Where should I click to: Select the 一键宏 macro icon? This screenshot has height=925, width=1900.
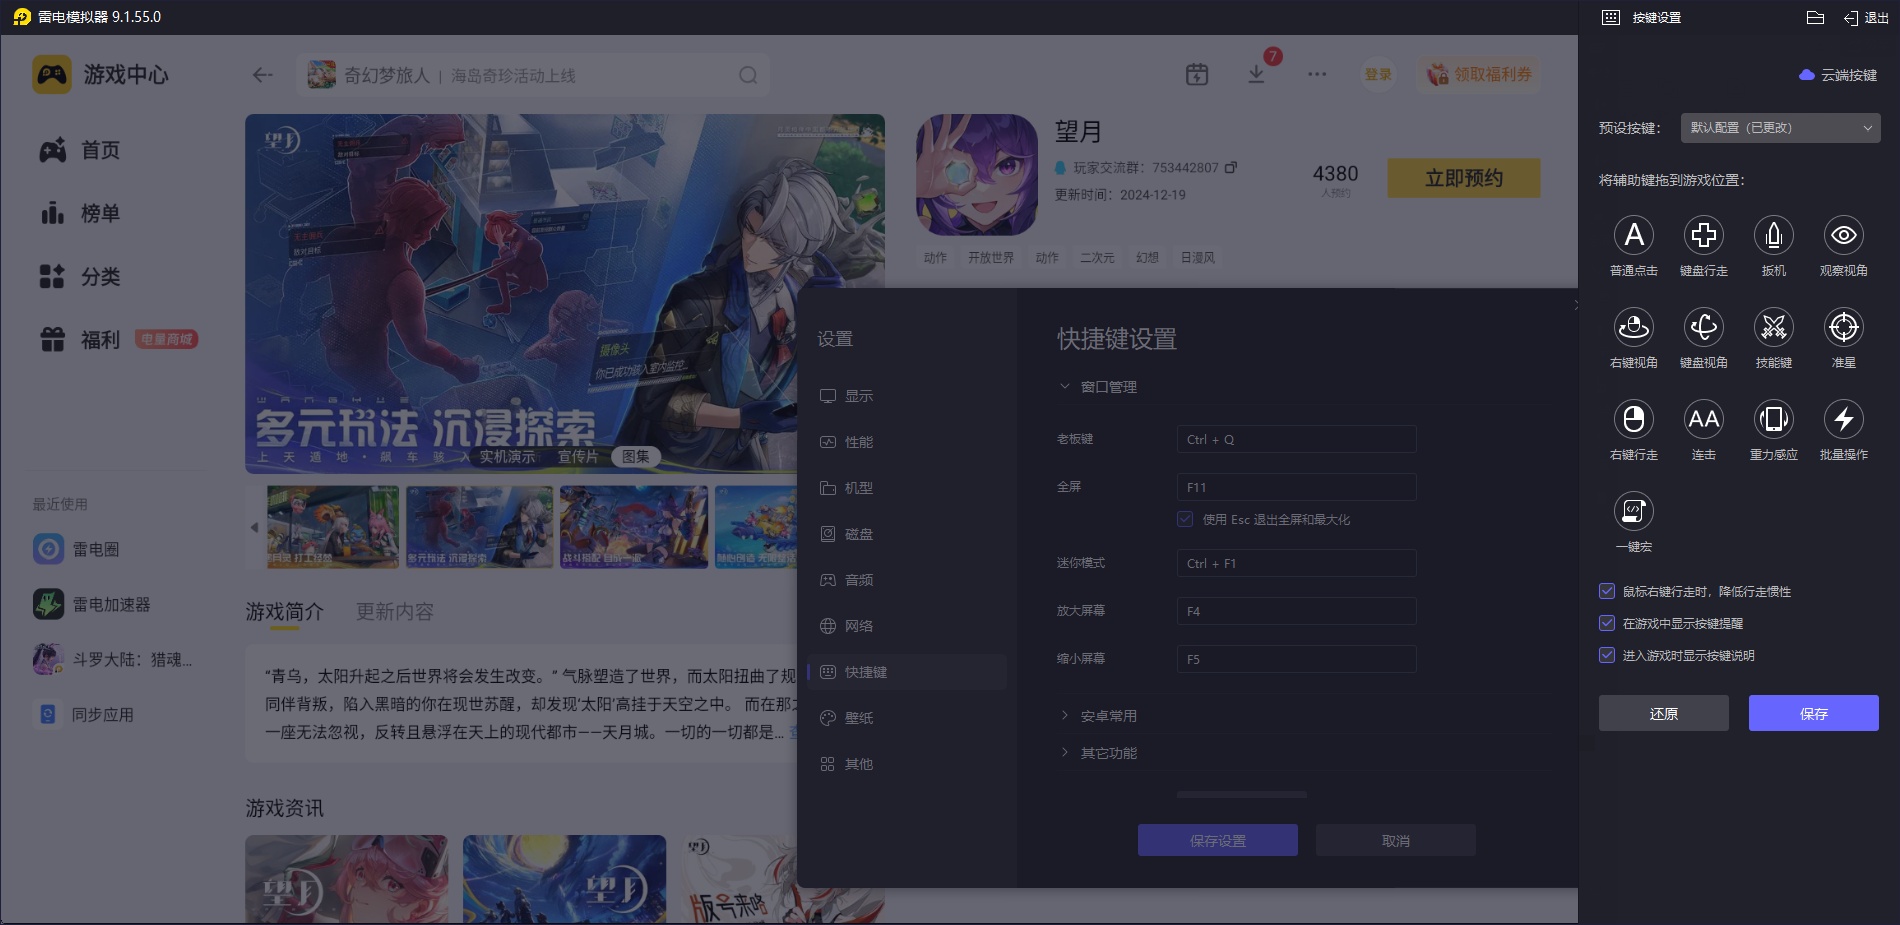tap(1634, 511)
